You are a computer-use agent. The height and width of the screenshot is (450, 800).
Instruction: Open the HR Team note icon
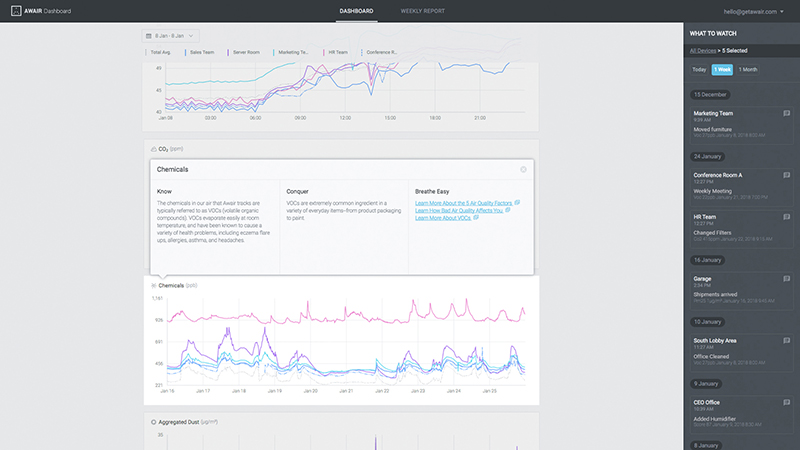click(x=787, y=216)
